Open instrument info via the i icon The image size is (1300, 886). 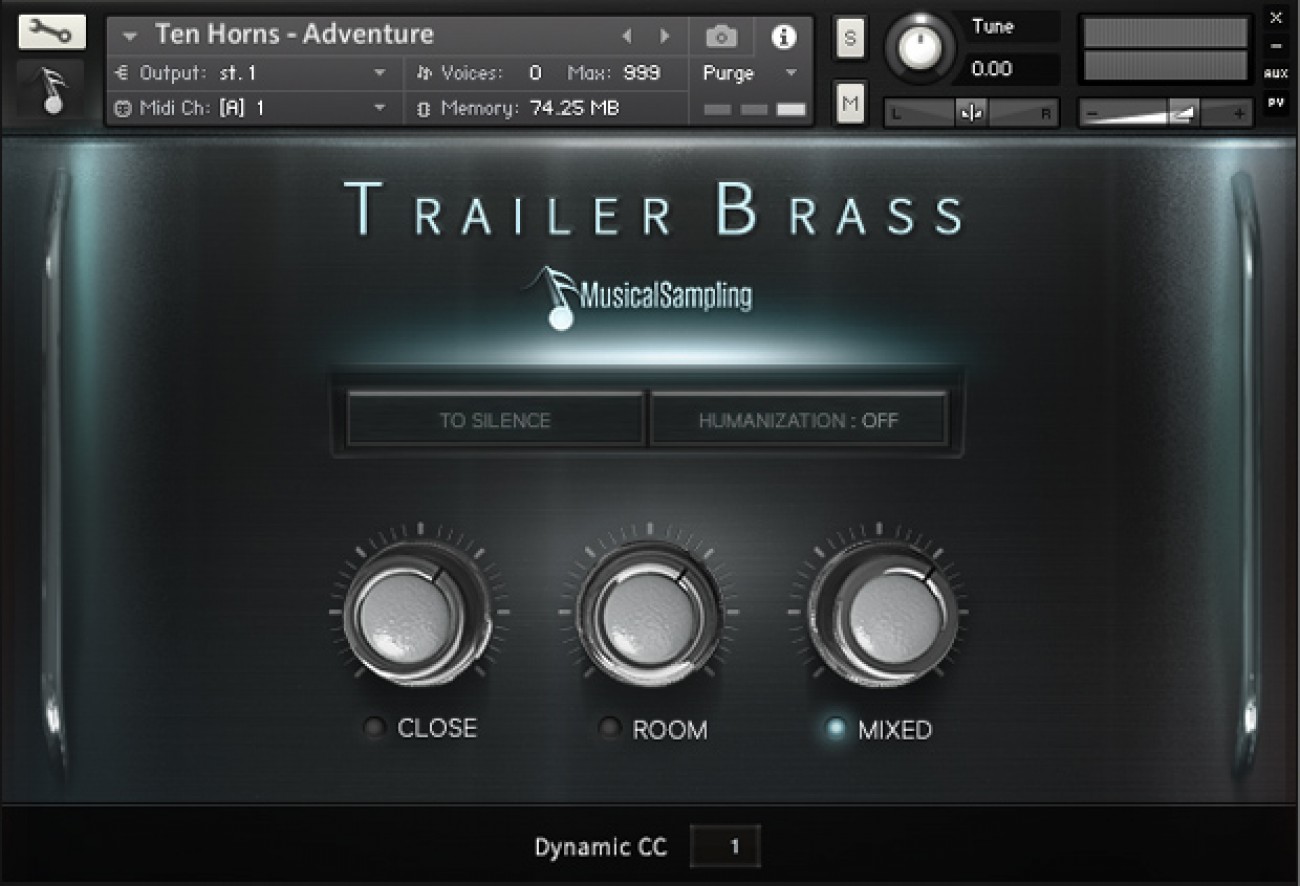point(785,36)
